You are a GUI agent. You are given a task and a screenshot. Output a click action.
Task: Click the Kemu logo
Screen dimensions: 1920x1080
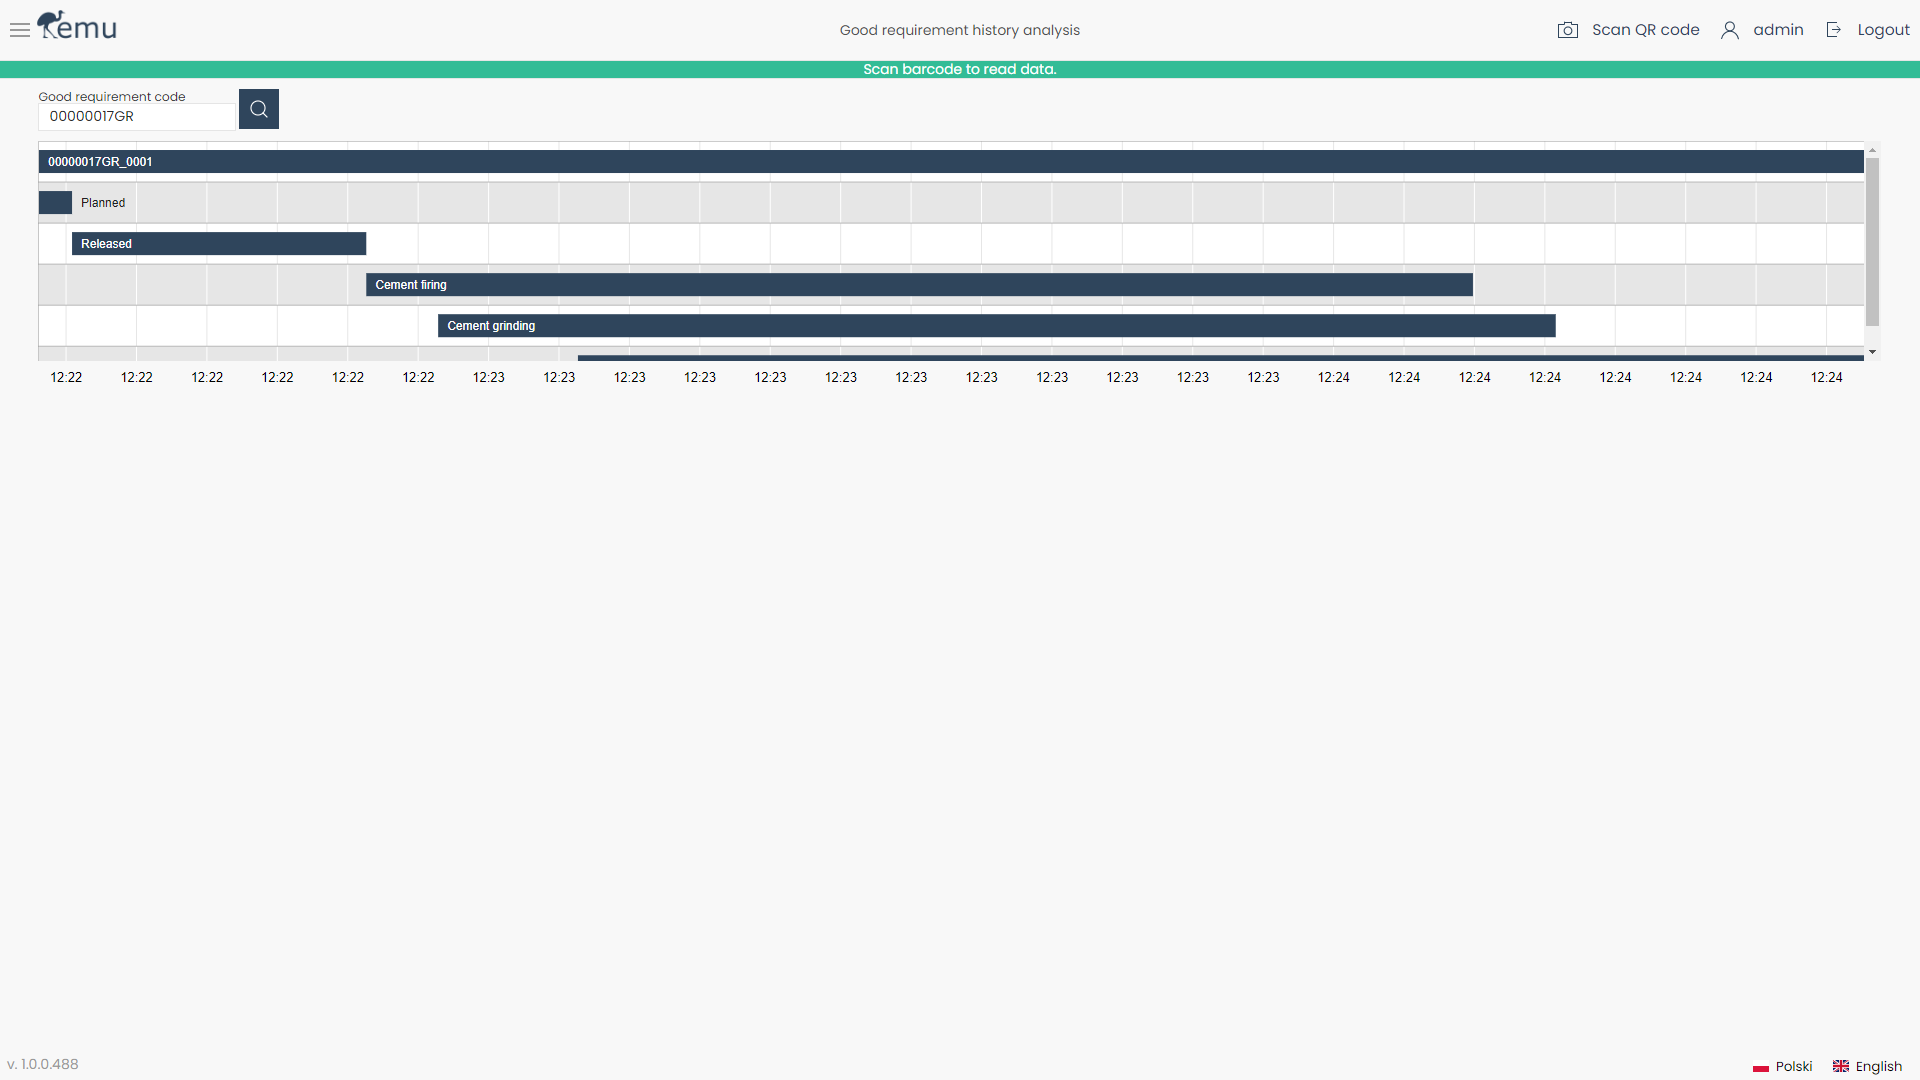coord(76,24)
